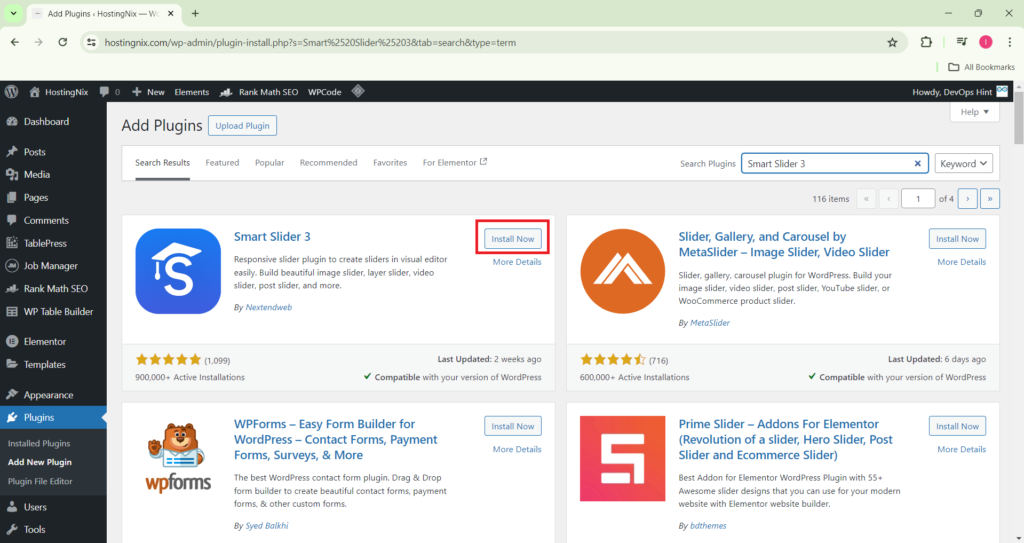The height and width of the screenshot is (543, 1024).
Task: Open the comments bubble in admin bar
Action: click(x=109, y=92)
